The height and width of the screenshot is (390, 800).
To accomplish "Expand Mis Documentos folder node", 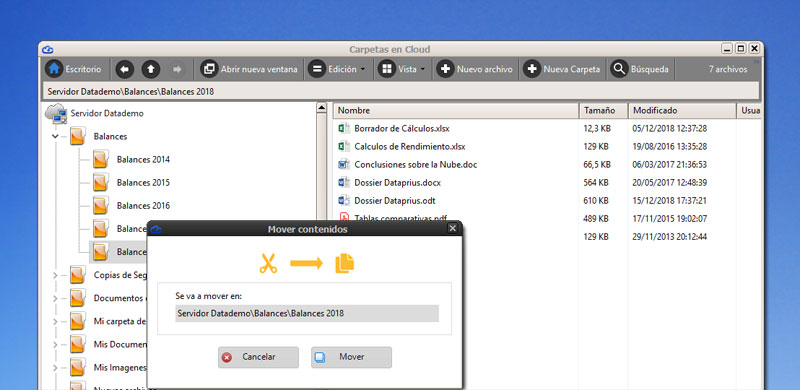I will point(55,345).
